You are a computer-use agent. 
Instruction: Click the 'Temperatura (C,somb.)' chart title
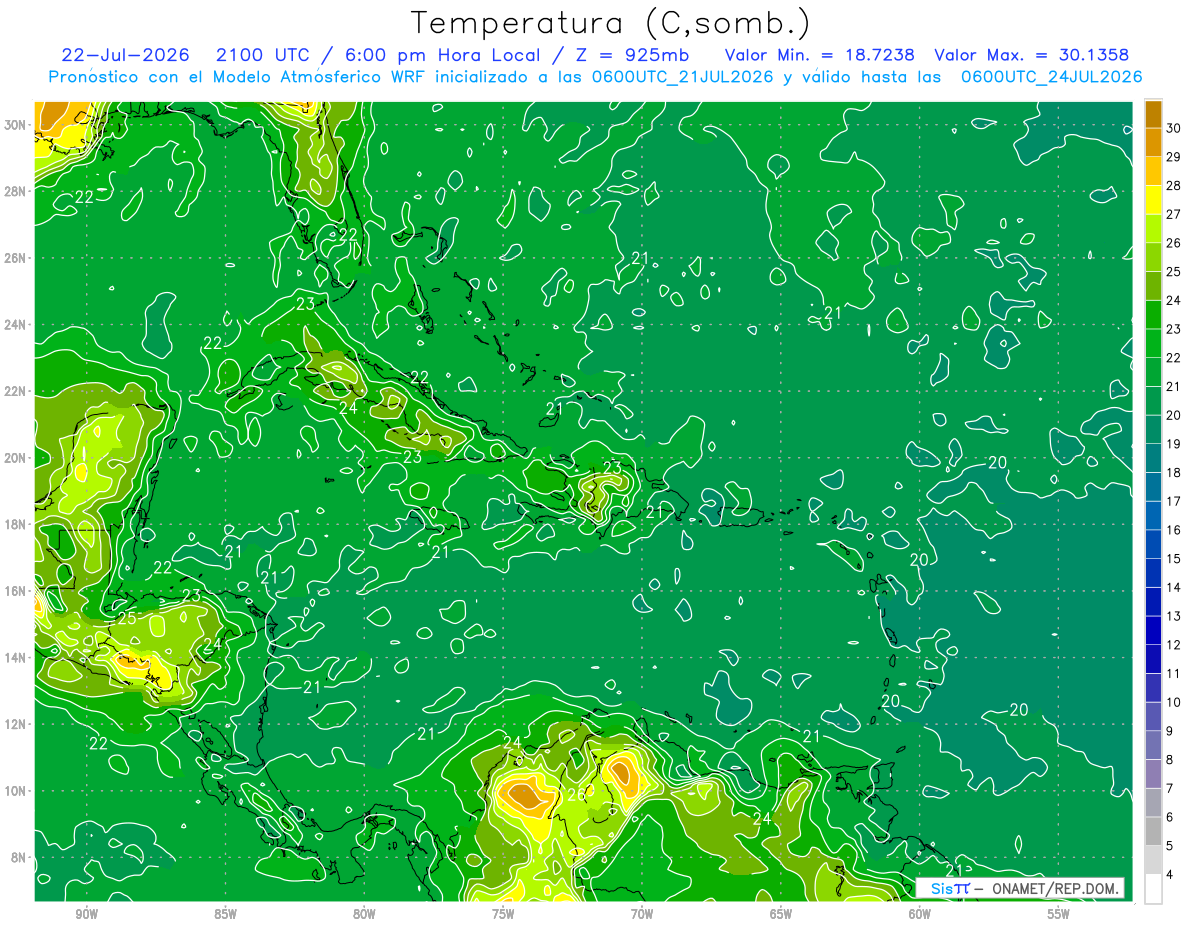click(x=610, y=23)
